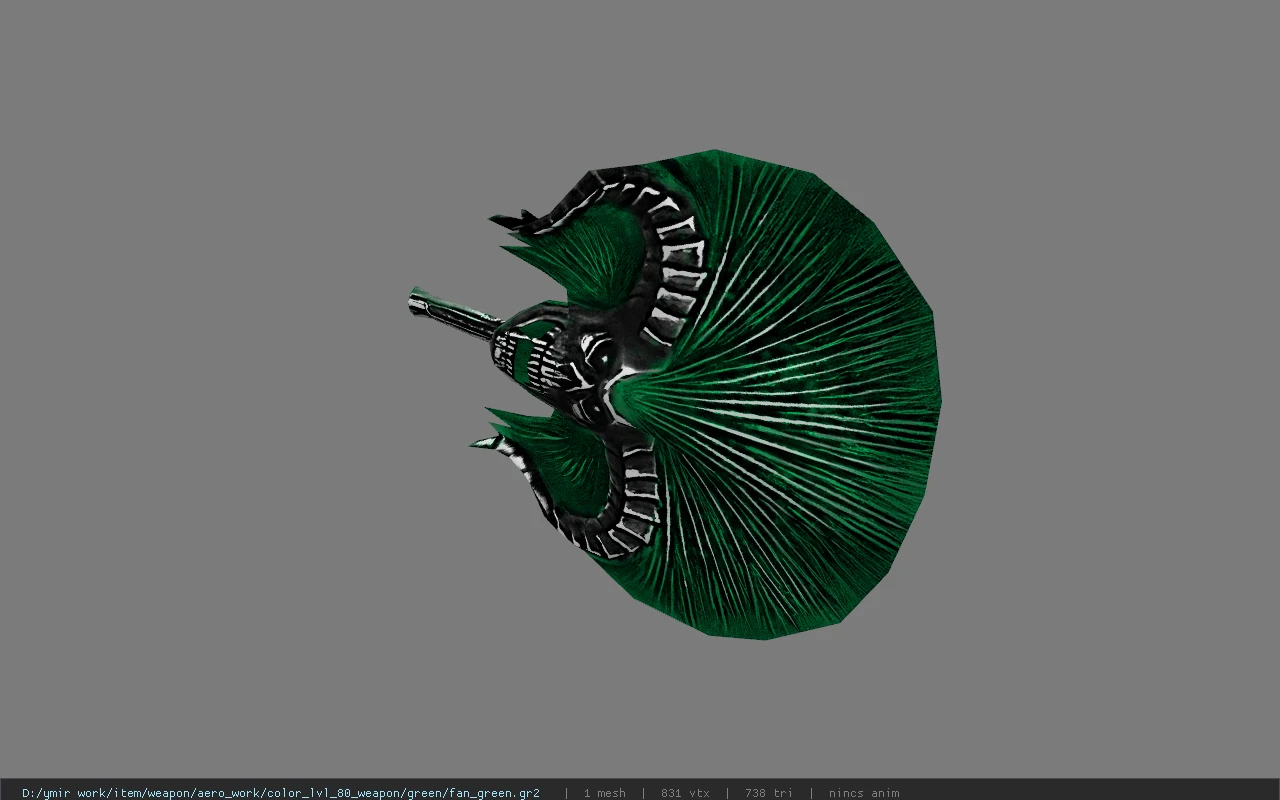1280x800 pixels.
Task: Click the '738 tri' triangle count
Action: coord(768,793)
